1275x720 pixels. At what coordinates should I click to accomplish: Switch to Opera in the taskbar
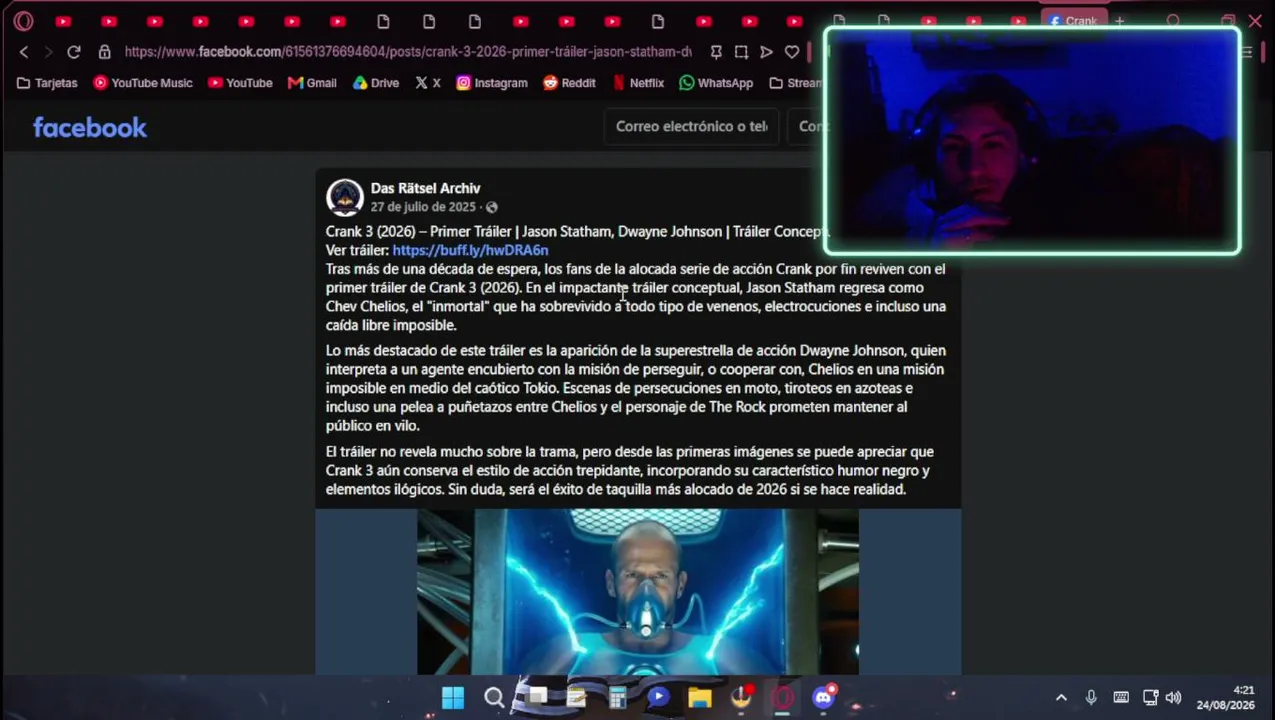782,697
